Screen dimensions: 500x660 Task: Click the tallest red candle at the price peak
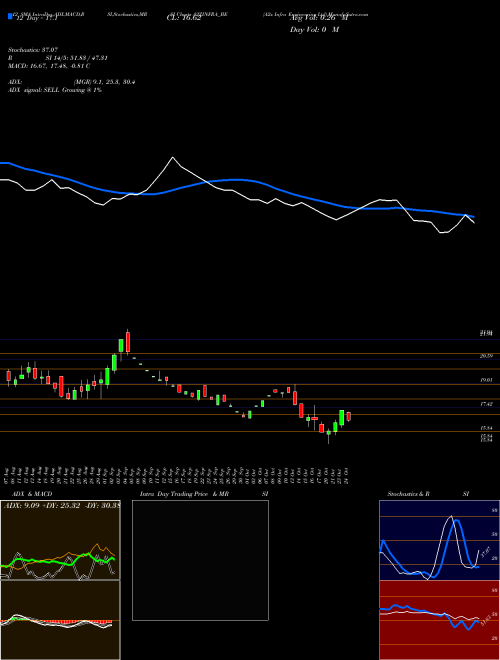pos(128,342)
